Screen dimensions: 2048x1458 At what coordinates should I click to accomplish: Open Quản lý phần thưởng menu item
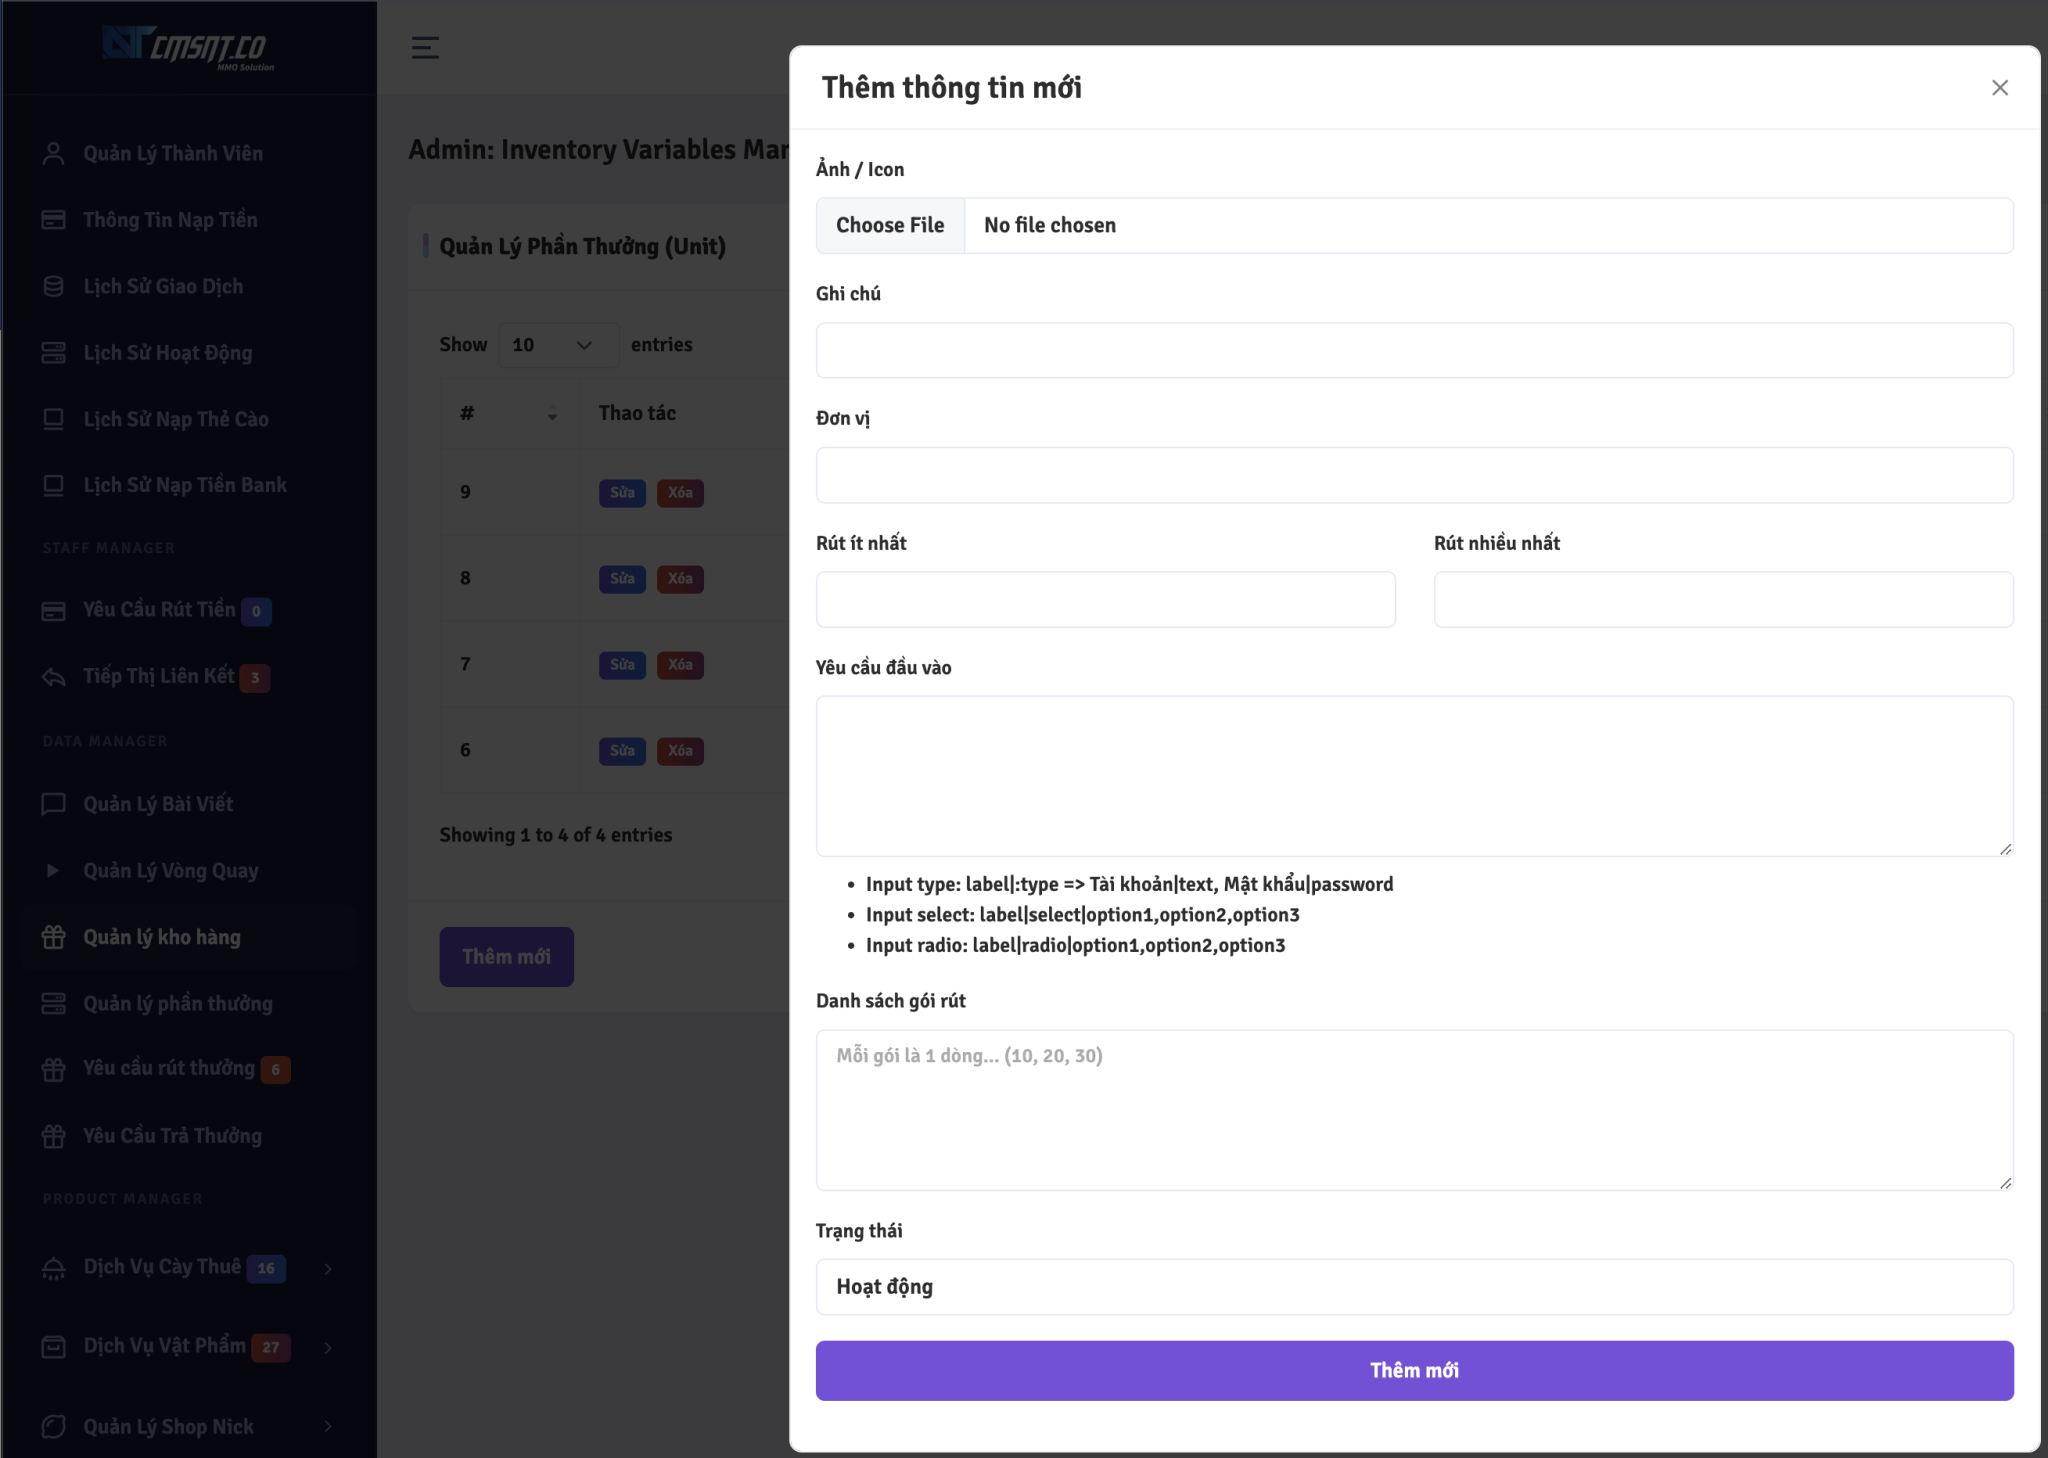(x=178, y=1003)
